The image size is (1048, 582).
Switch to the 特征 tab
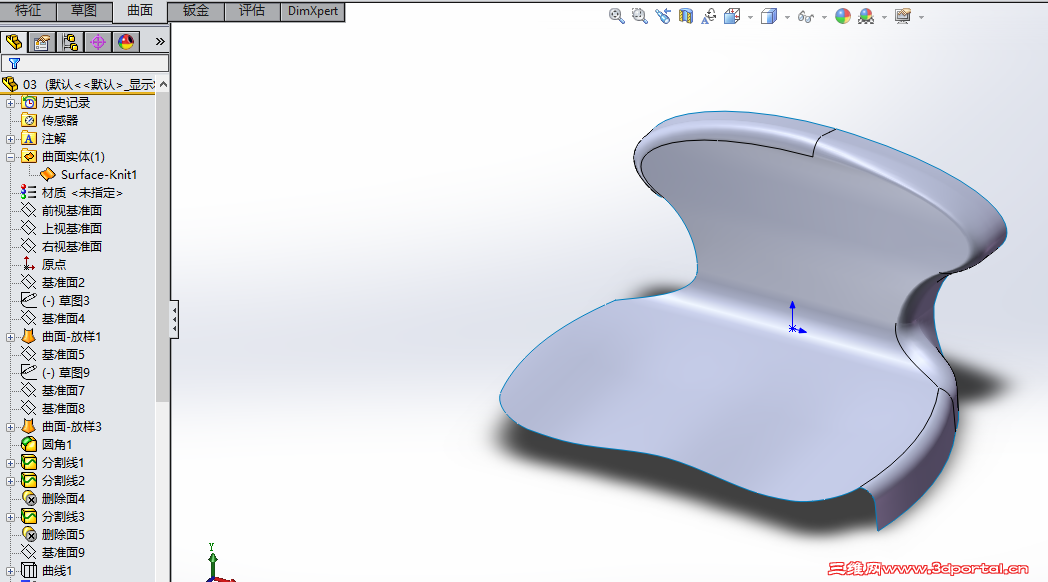27,11
